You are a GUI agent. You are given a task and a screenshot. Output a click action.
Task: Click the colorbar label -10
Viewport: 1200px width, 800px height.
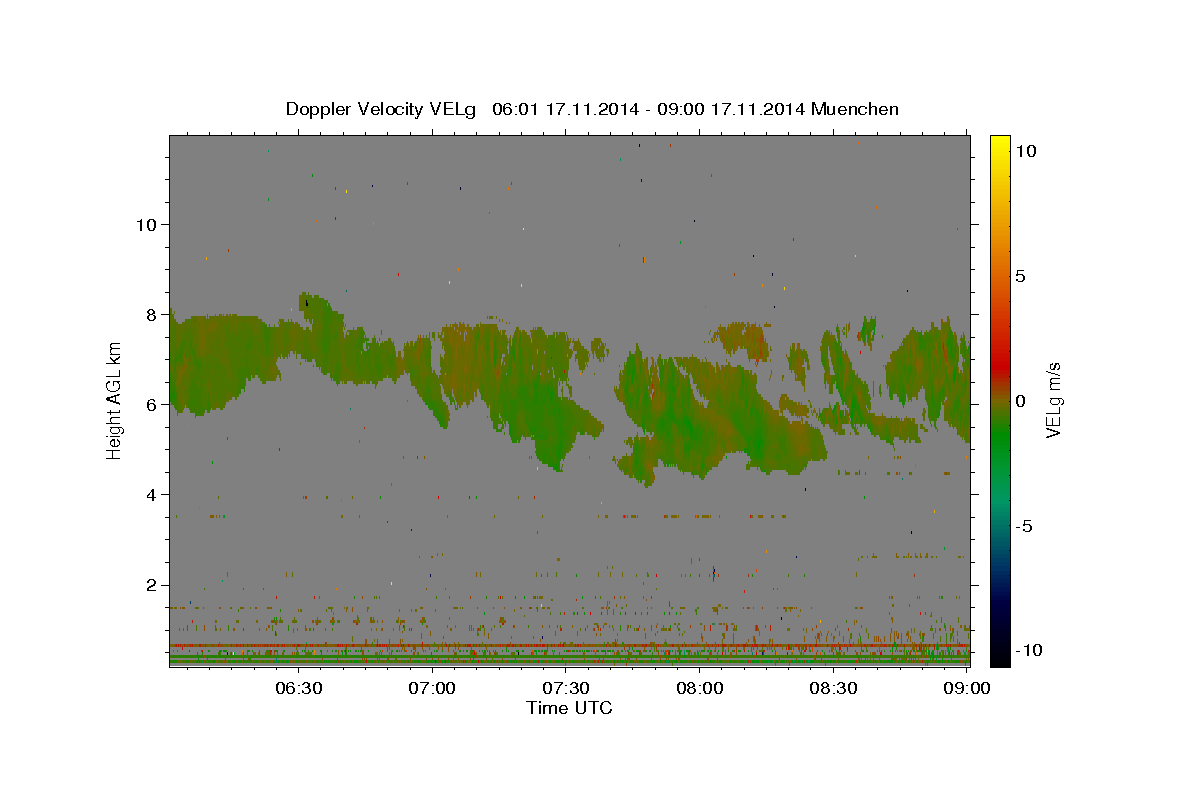[1027, 651]
